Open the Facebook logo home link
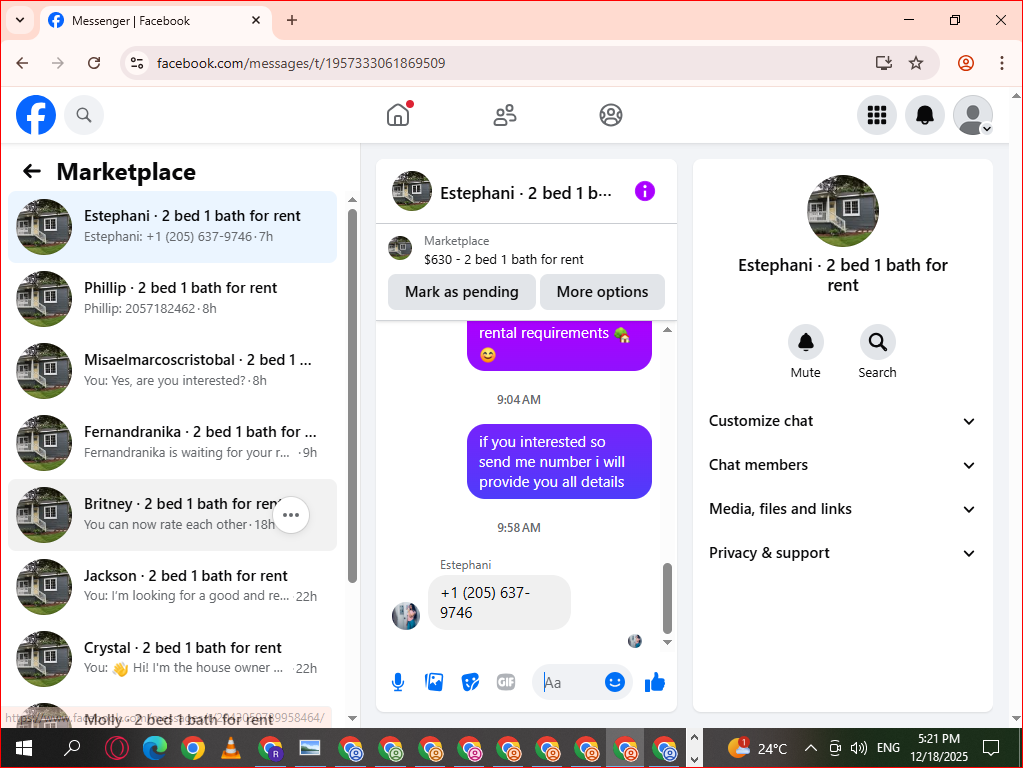 [x=36, y=115]
